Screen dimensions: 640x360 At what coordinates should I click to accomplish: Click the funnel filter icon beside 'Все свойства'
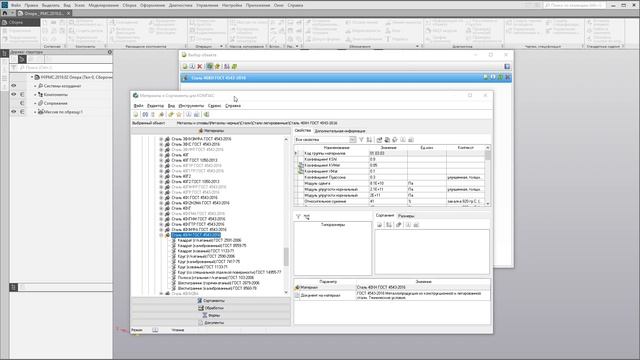click(361, 140)
